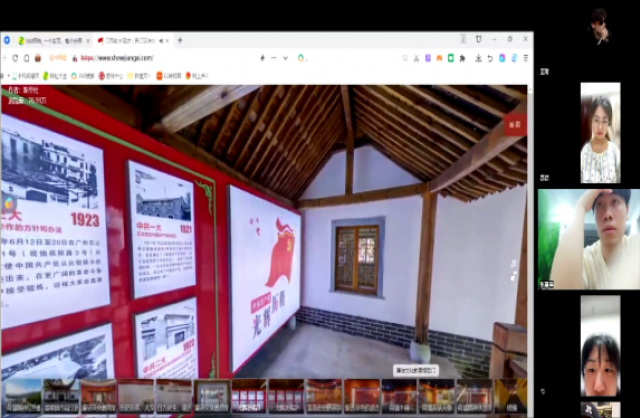Click the 1921 first congress exhibit panel
640x418 pixels.
pos(162,229)
